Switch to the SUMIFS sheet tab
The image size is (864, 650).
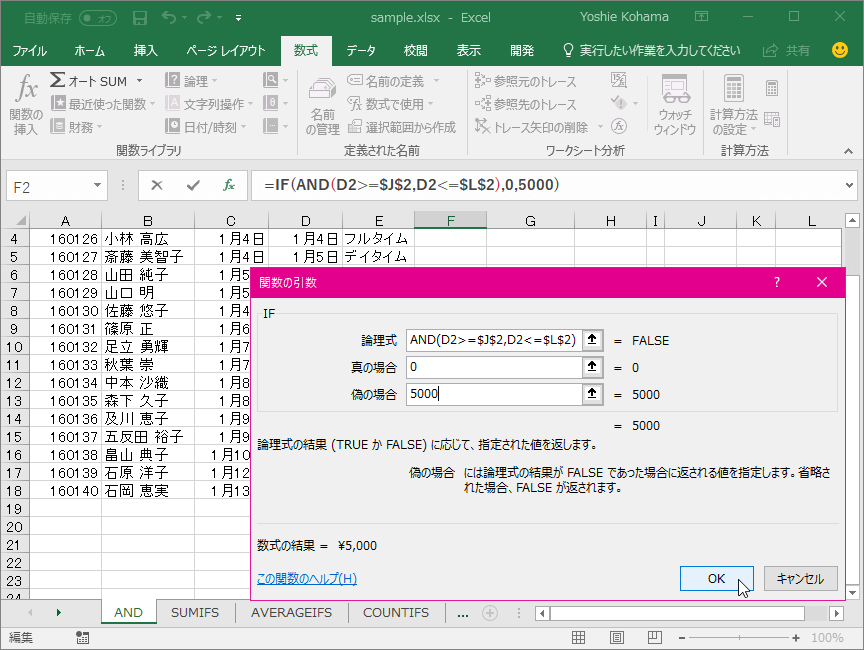pos(195,613)
